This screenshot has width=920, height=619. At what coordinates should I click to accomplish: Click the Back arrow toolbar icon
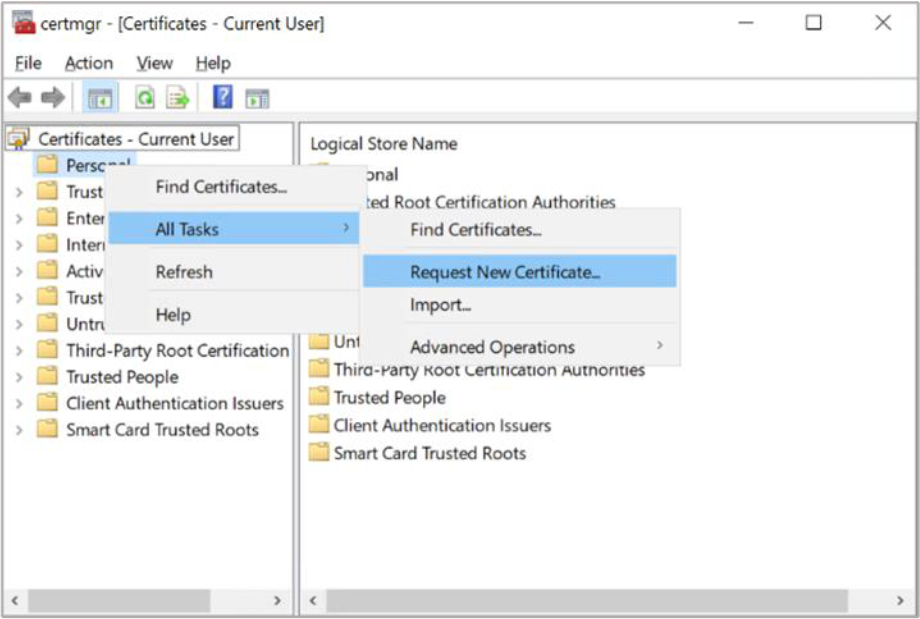tap(18, 98)
